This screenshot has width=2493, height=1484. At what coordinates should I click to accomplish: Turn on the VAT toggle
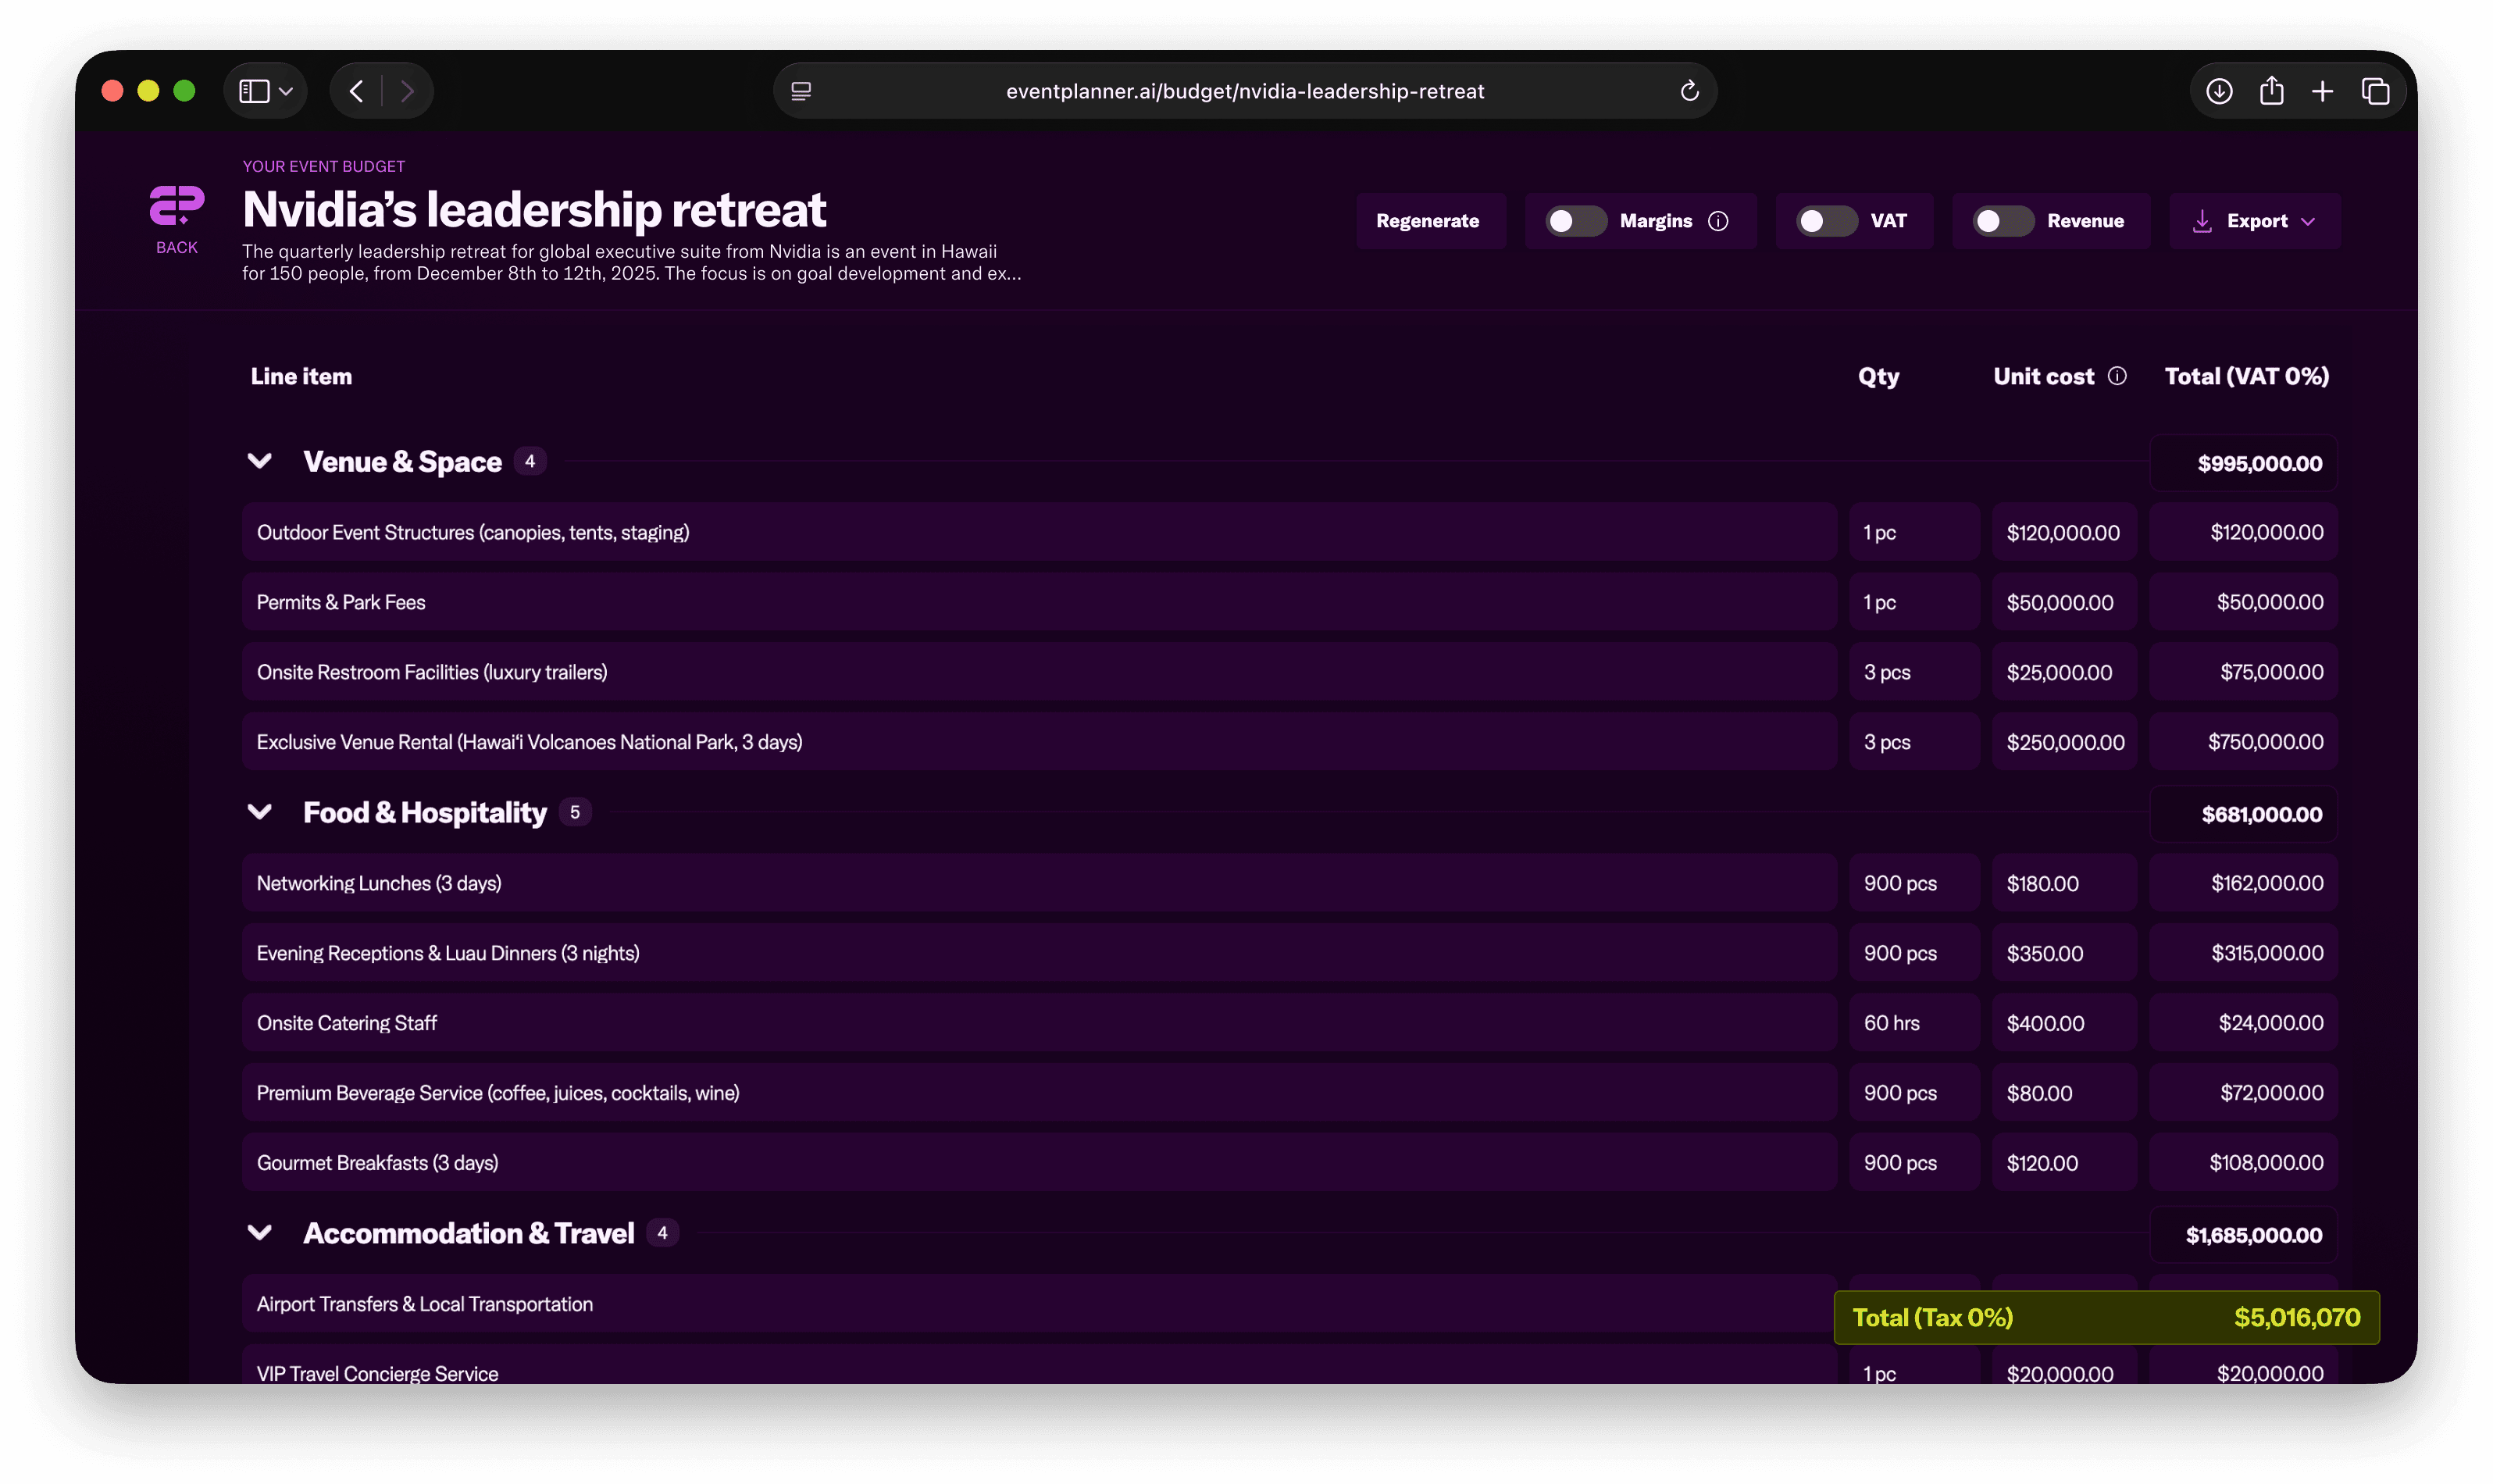pyautogui.click(x=1826, y=221)
